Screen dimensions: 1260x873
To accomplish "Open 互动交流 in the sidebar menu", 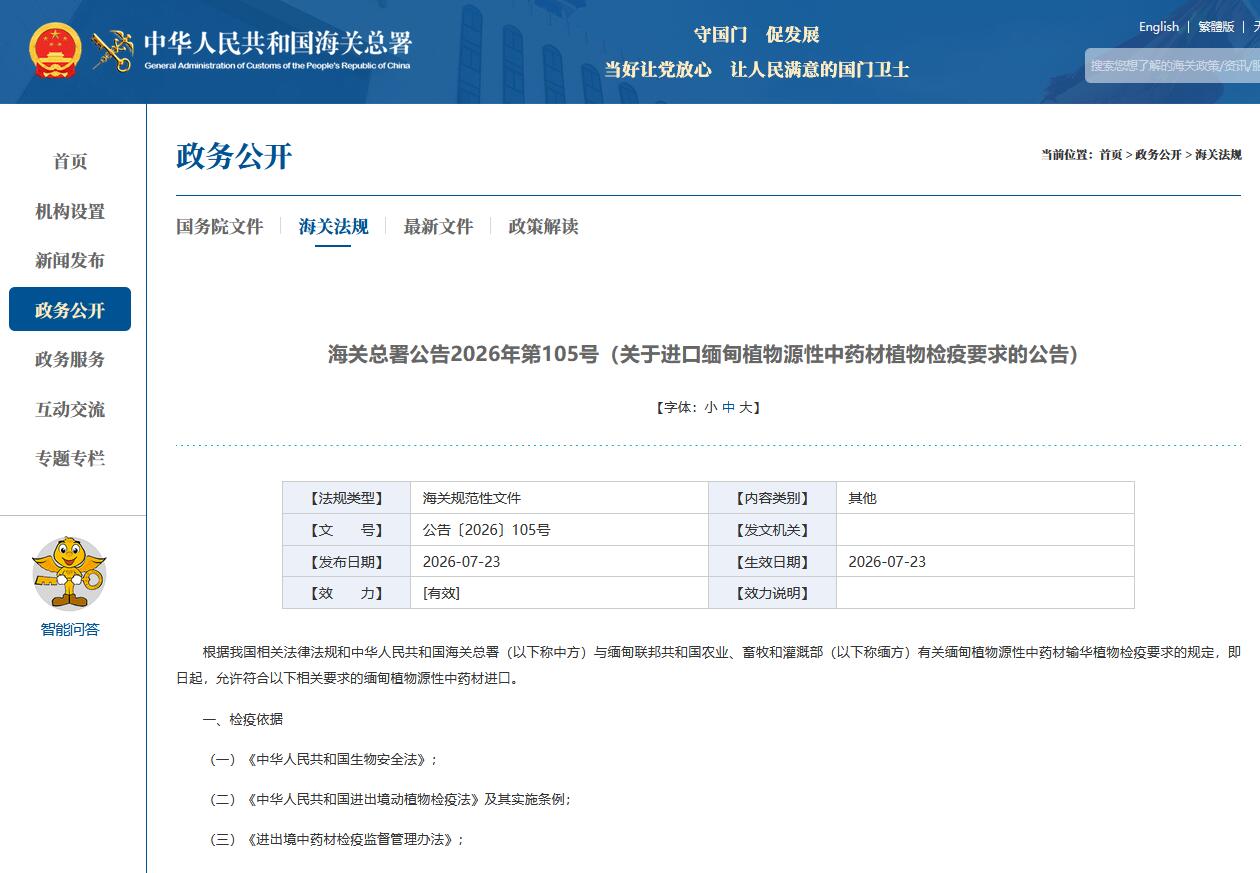I will click(70, 409).
